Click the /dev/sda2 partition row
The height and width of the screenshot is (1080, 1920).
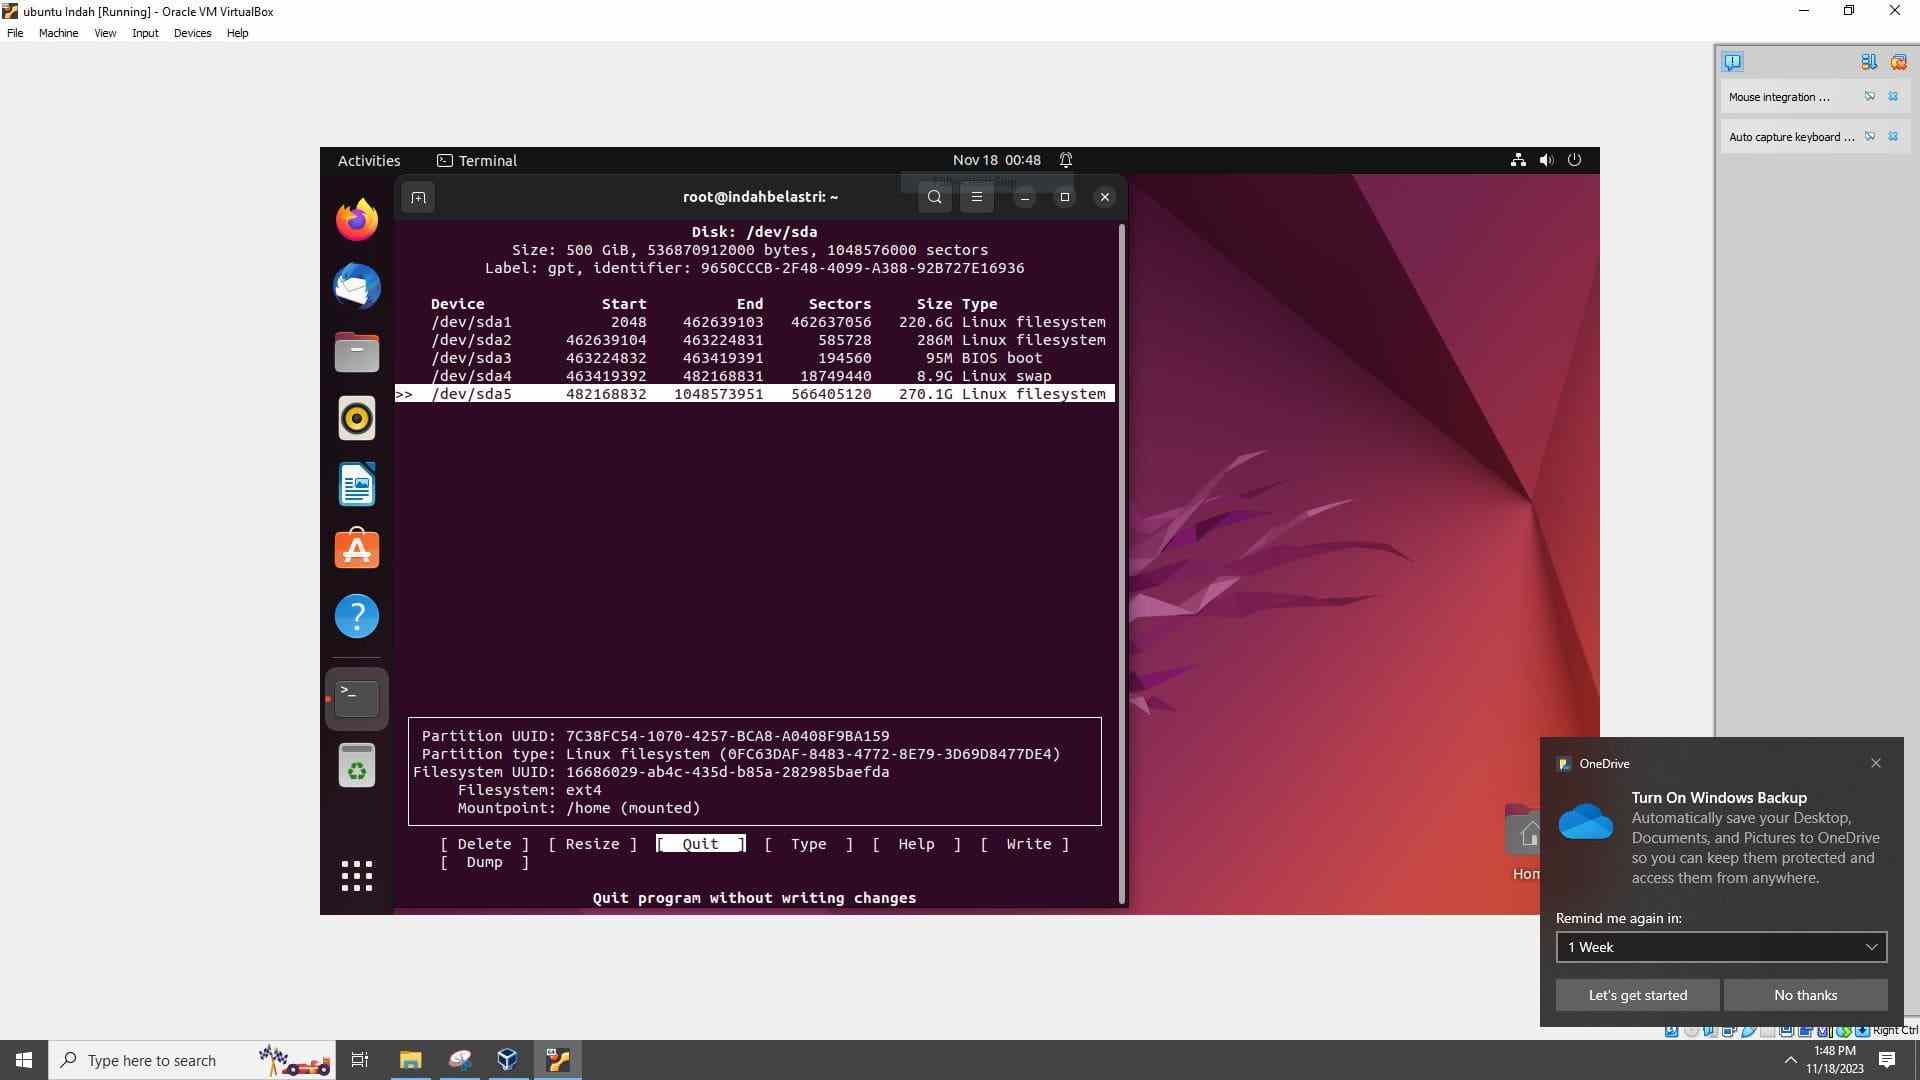(x=755, y=340)
